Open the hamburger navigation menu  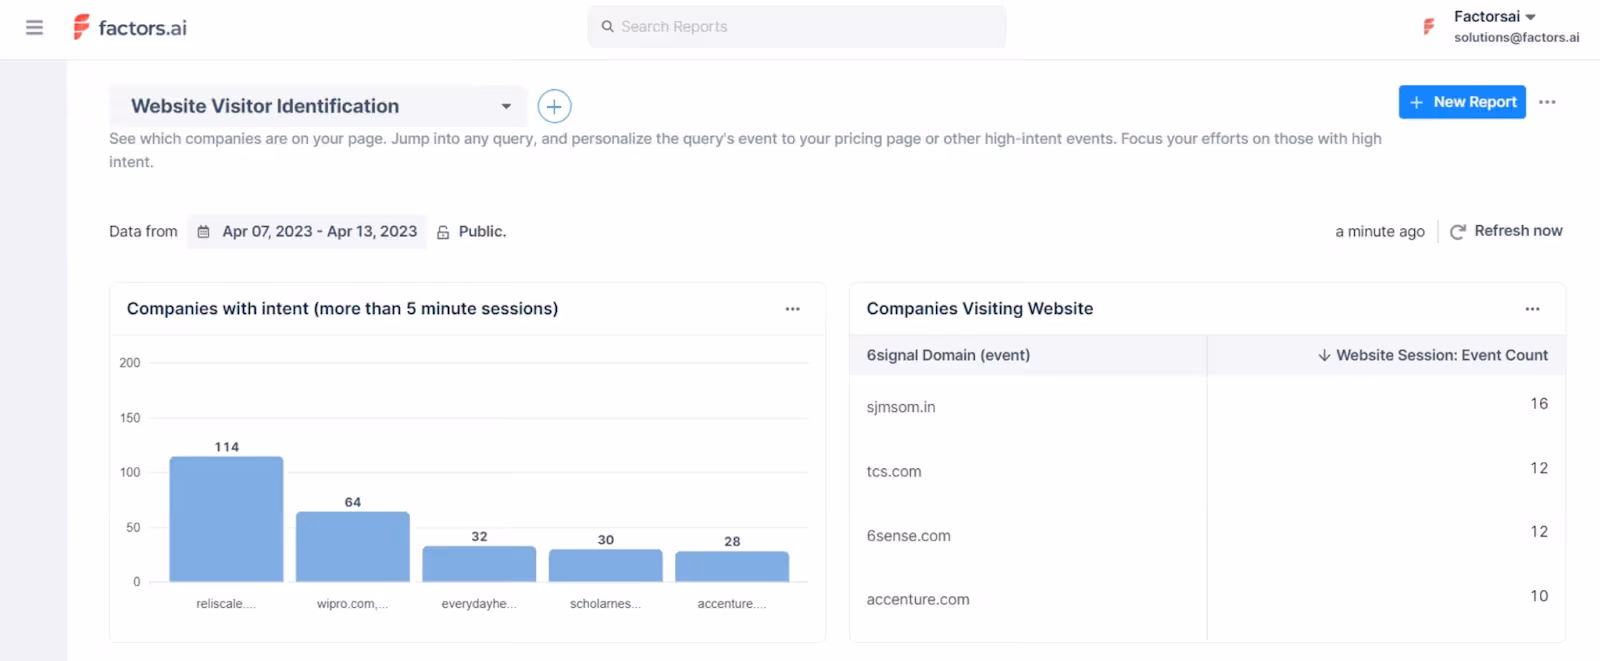click(34, 27)
